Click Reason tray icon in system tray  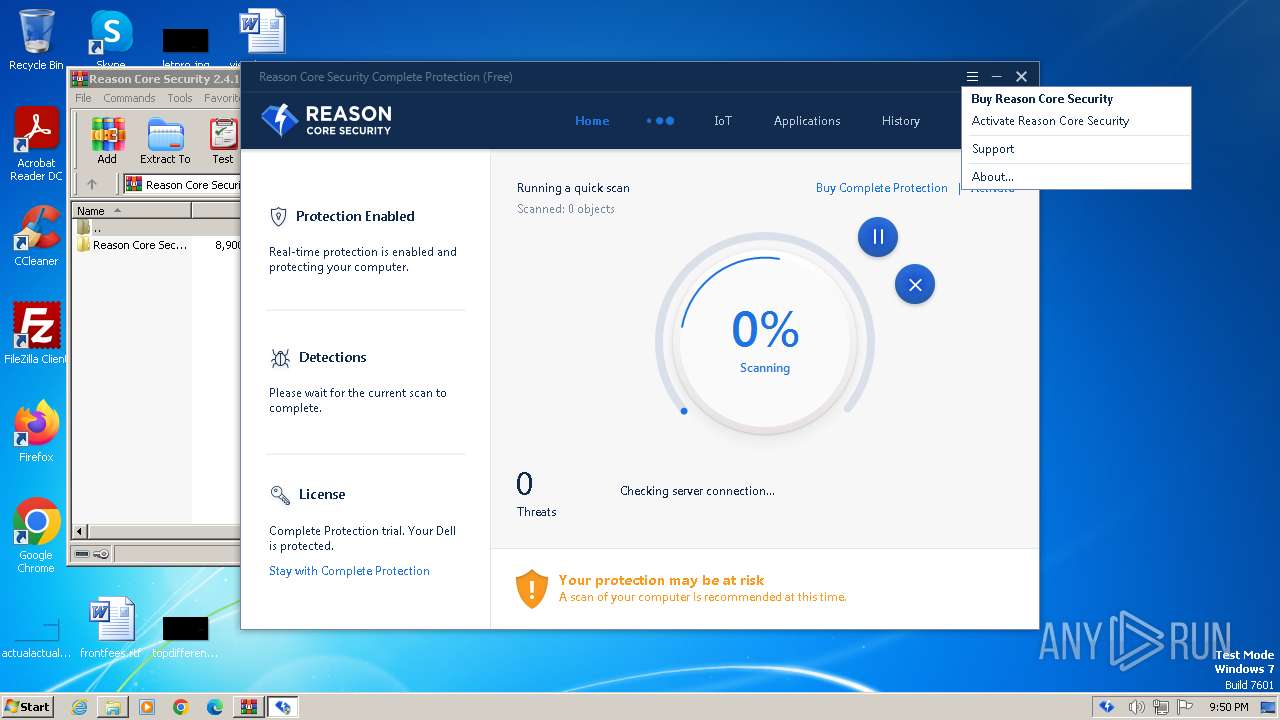1106,707
